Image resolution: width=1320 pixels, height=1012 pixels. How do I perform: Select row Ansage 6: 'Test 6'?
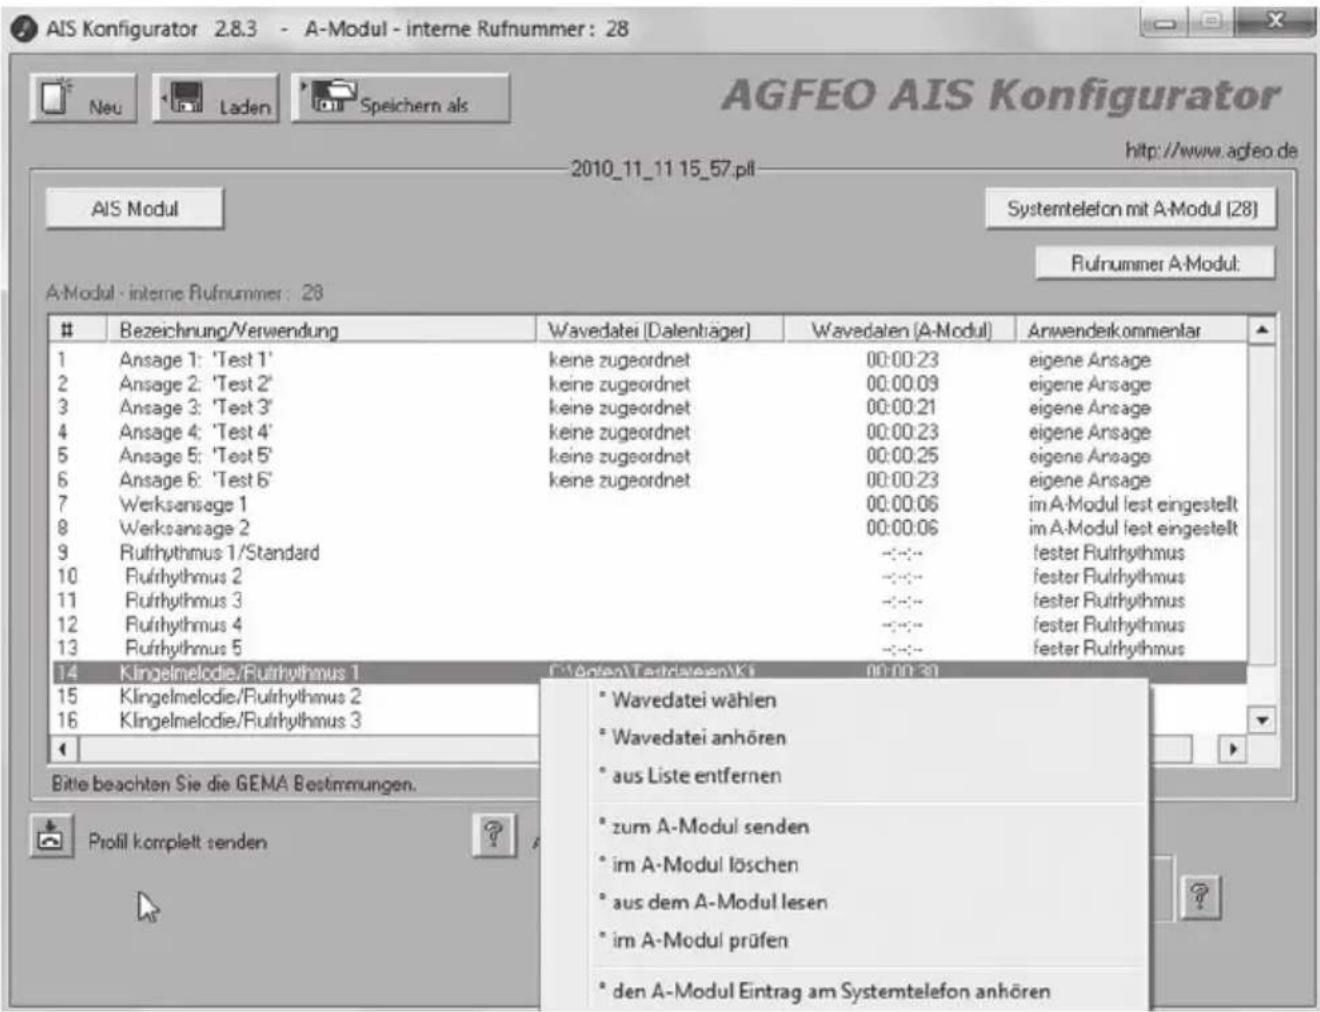(649, 480)
